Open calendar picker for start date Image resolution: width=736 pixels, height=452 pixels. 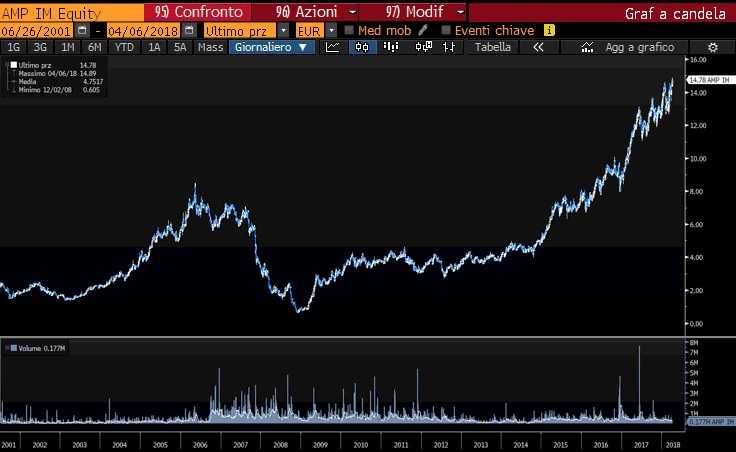pos(82,31)
